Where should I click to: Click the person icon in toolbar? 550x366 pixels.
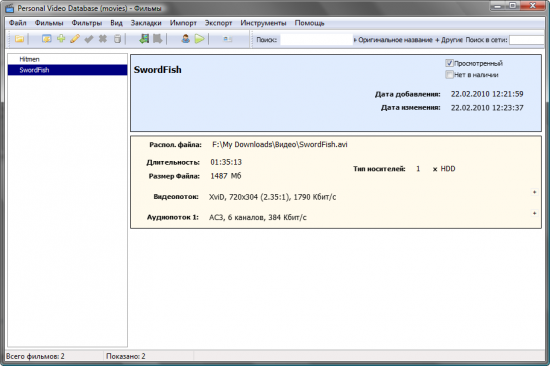pyautogui.click(x=186, y=39)
